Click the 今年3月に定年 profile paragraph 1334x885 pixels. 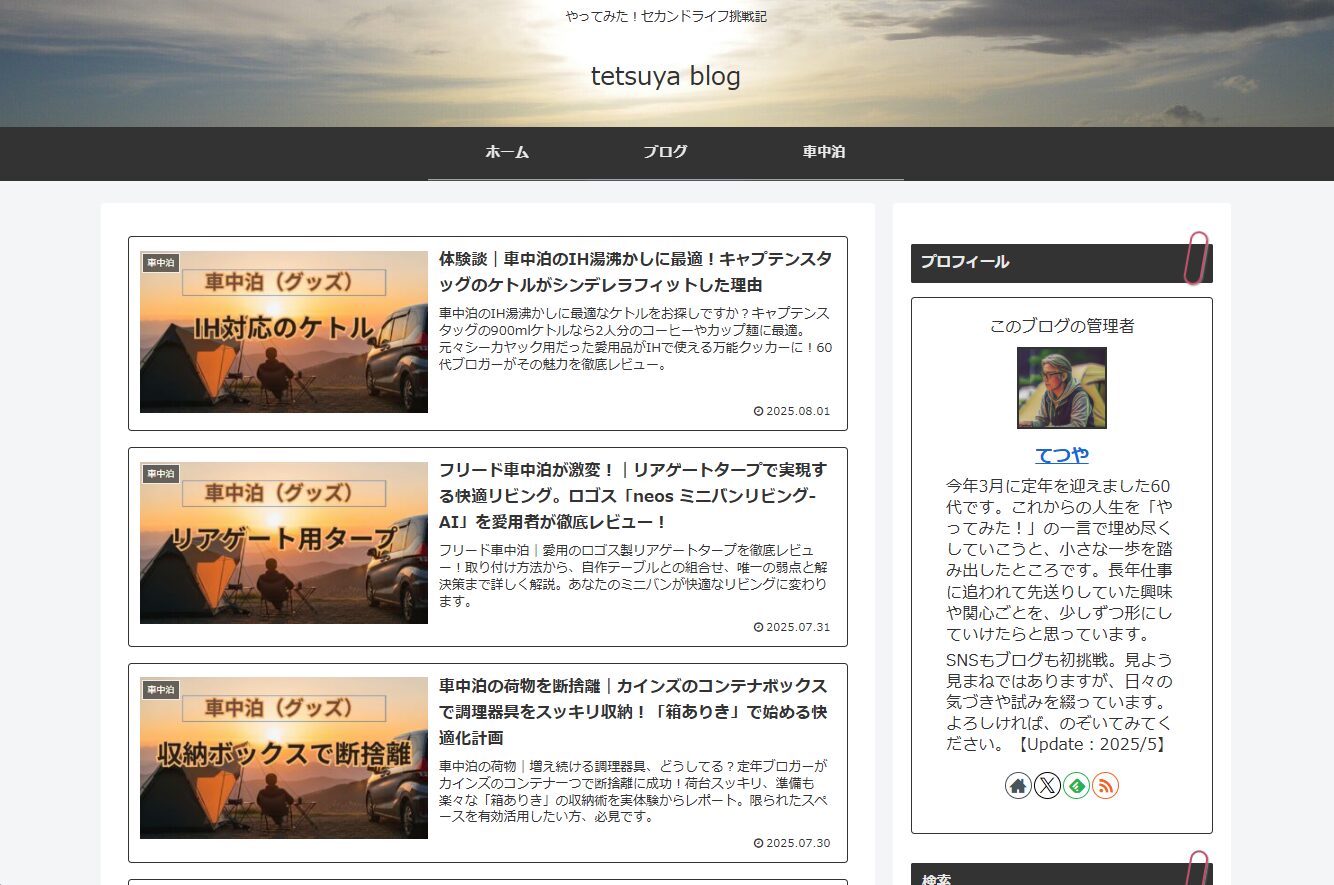coord(1060,560)
